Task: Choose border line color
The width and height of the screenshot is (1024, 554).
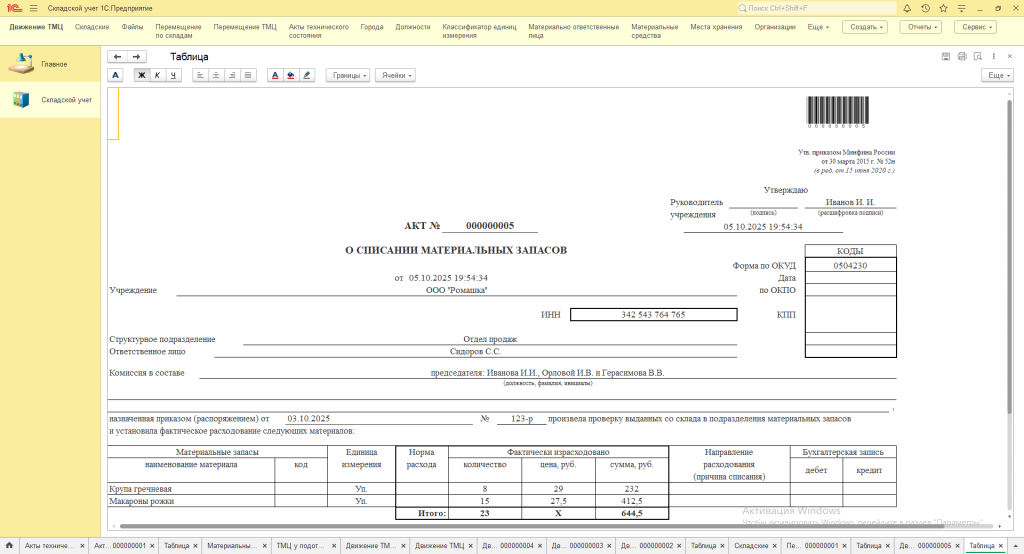Action: pyautogui.click(x=307, y=75)
